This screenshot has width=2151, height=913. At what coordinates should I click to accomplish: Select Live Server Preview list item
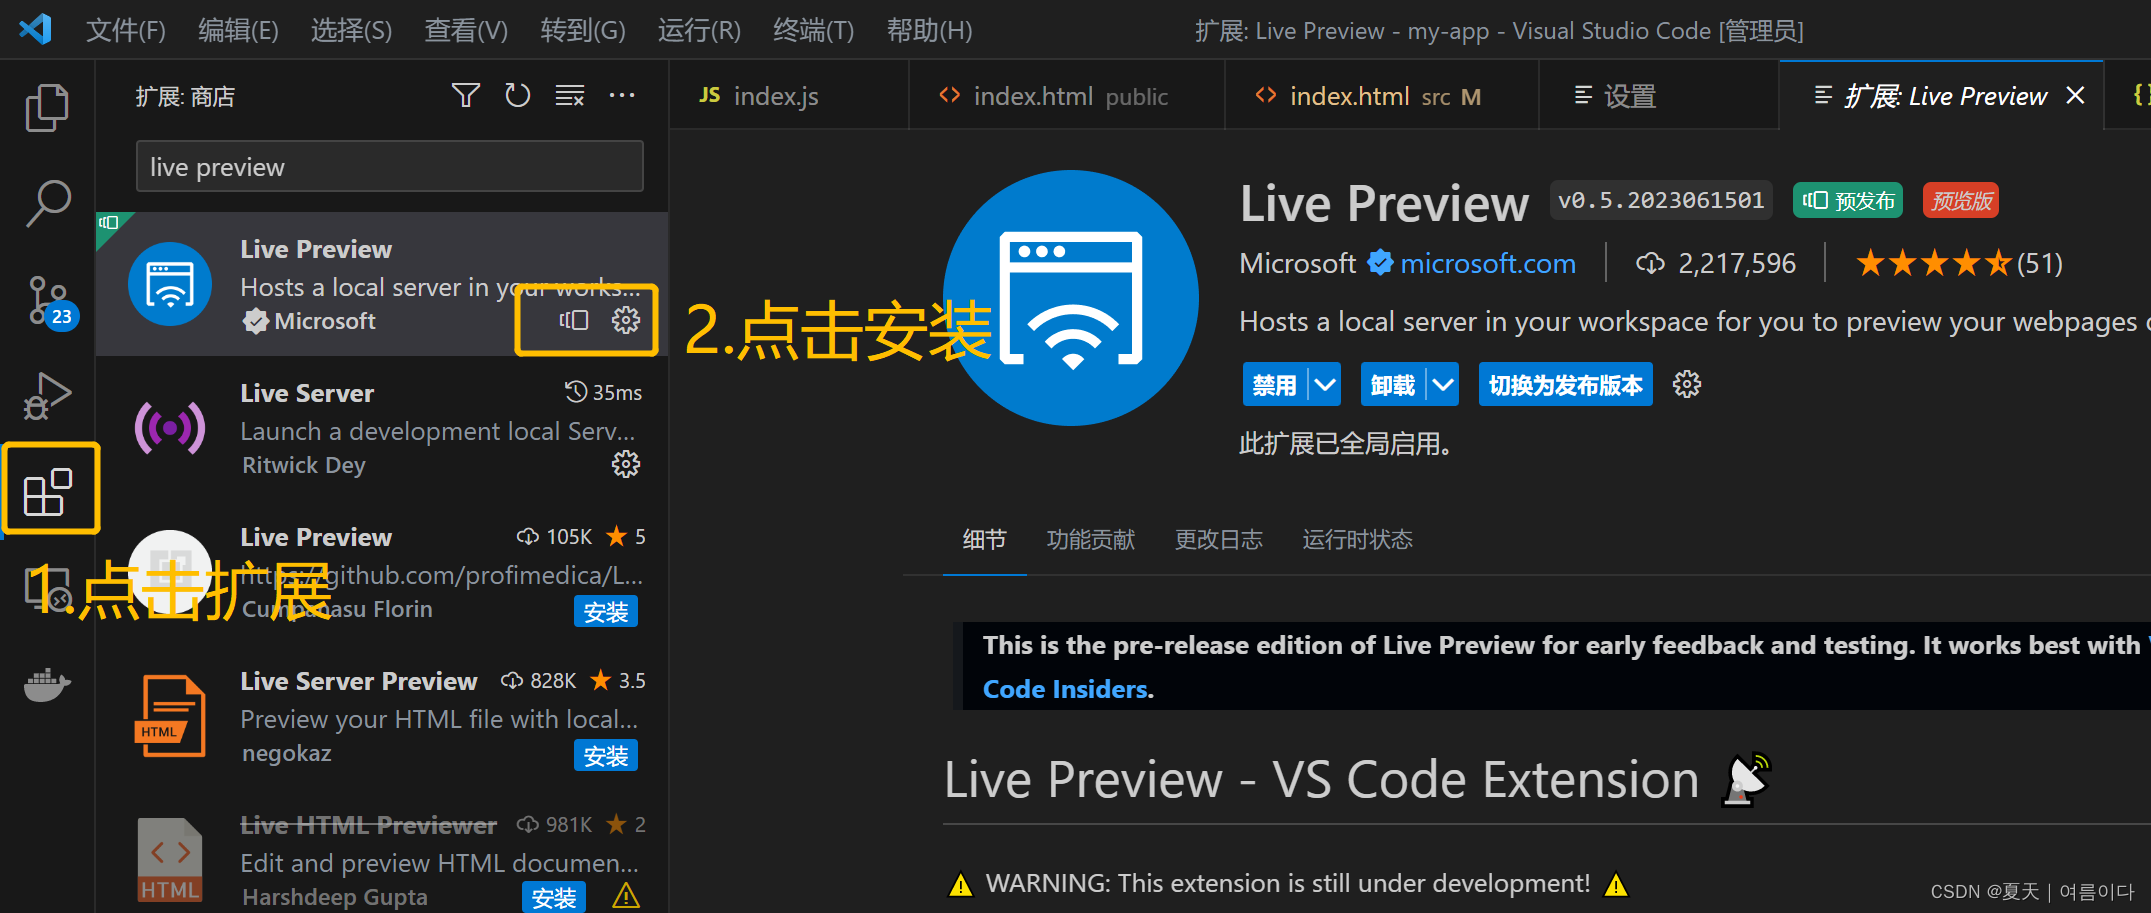coord(382,716)
